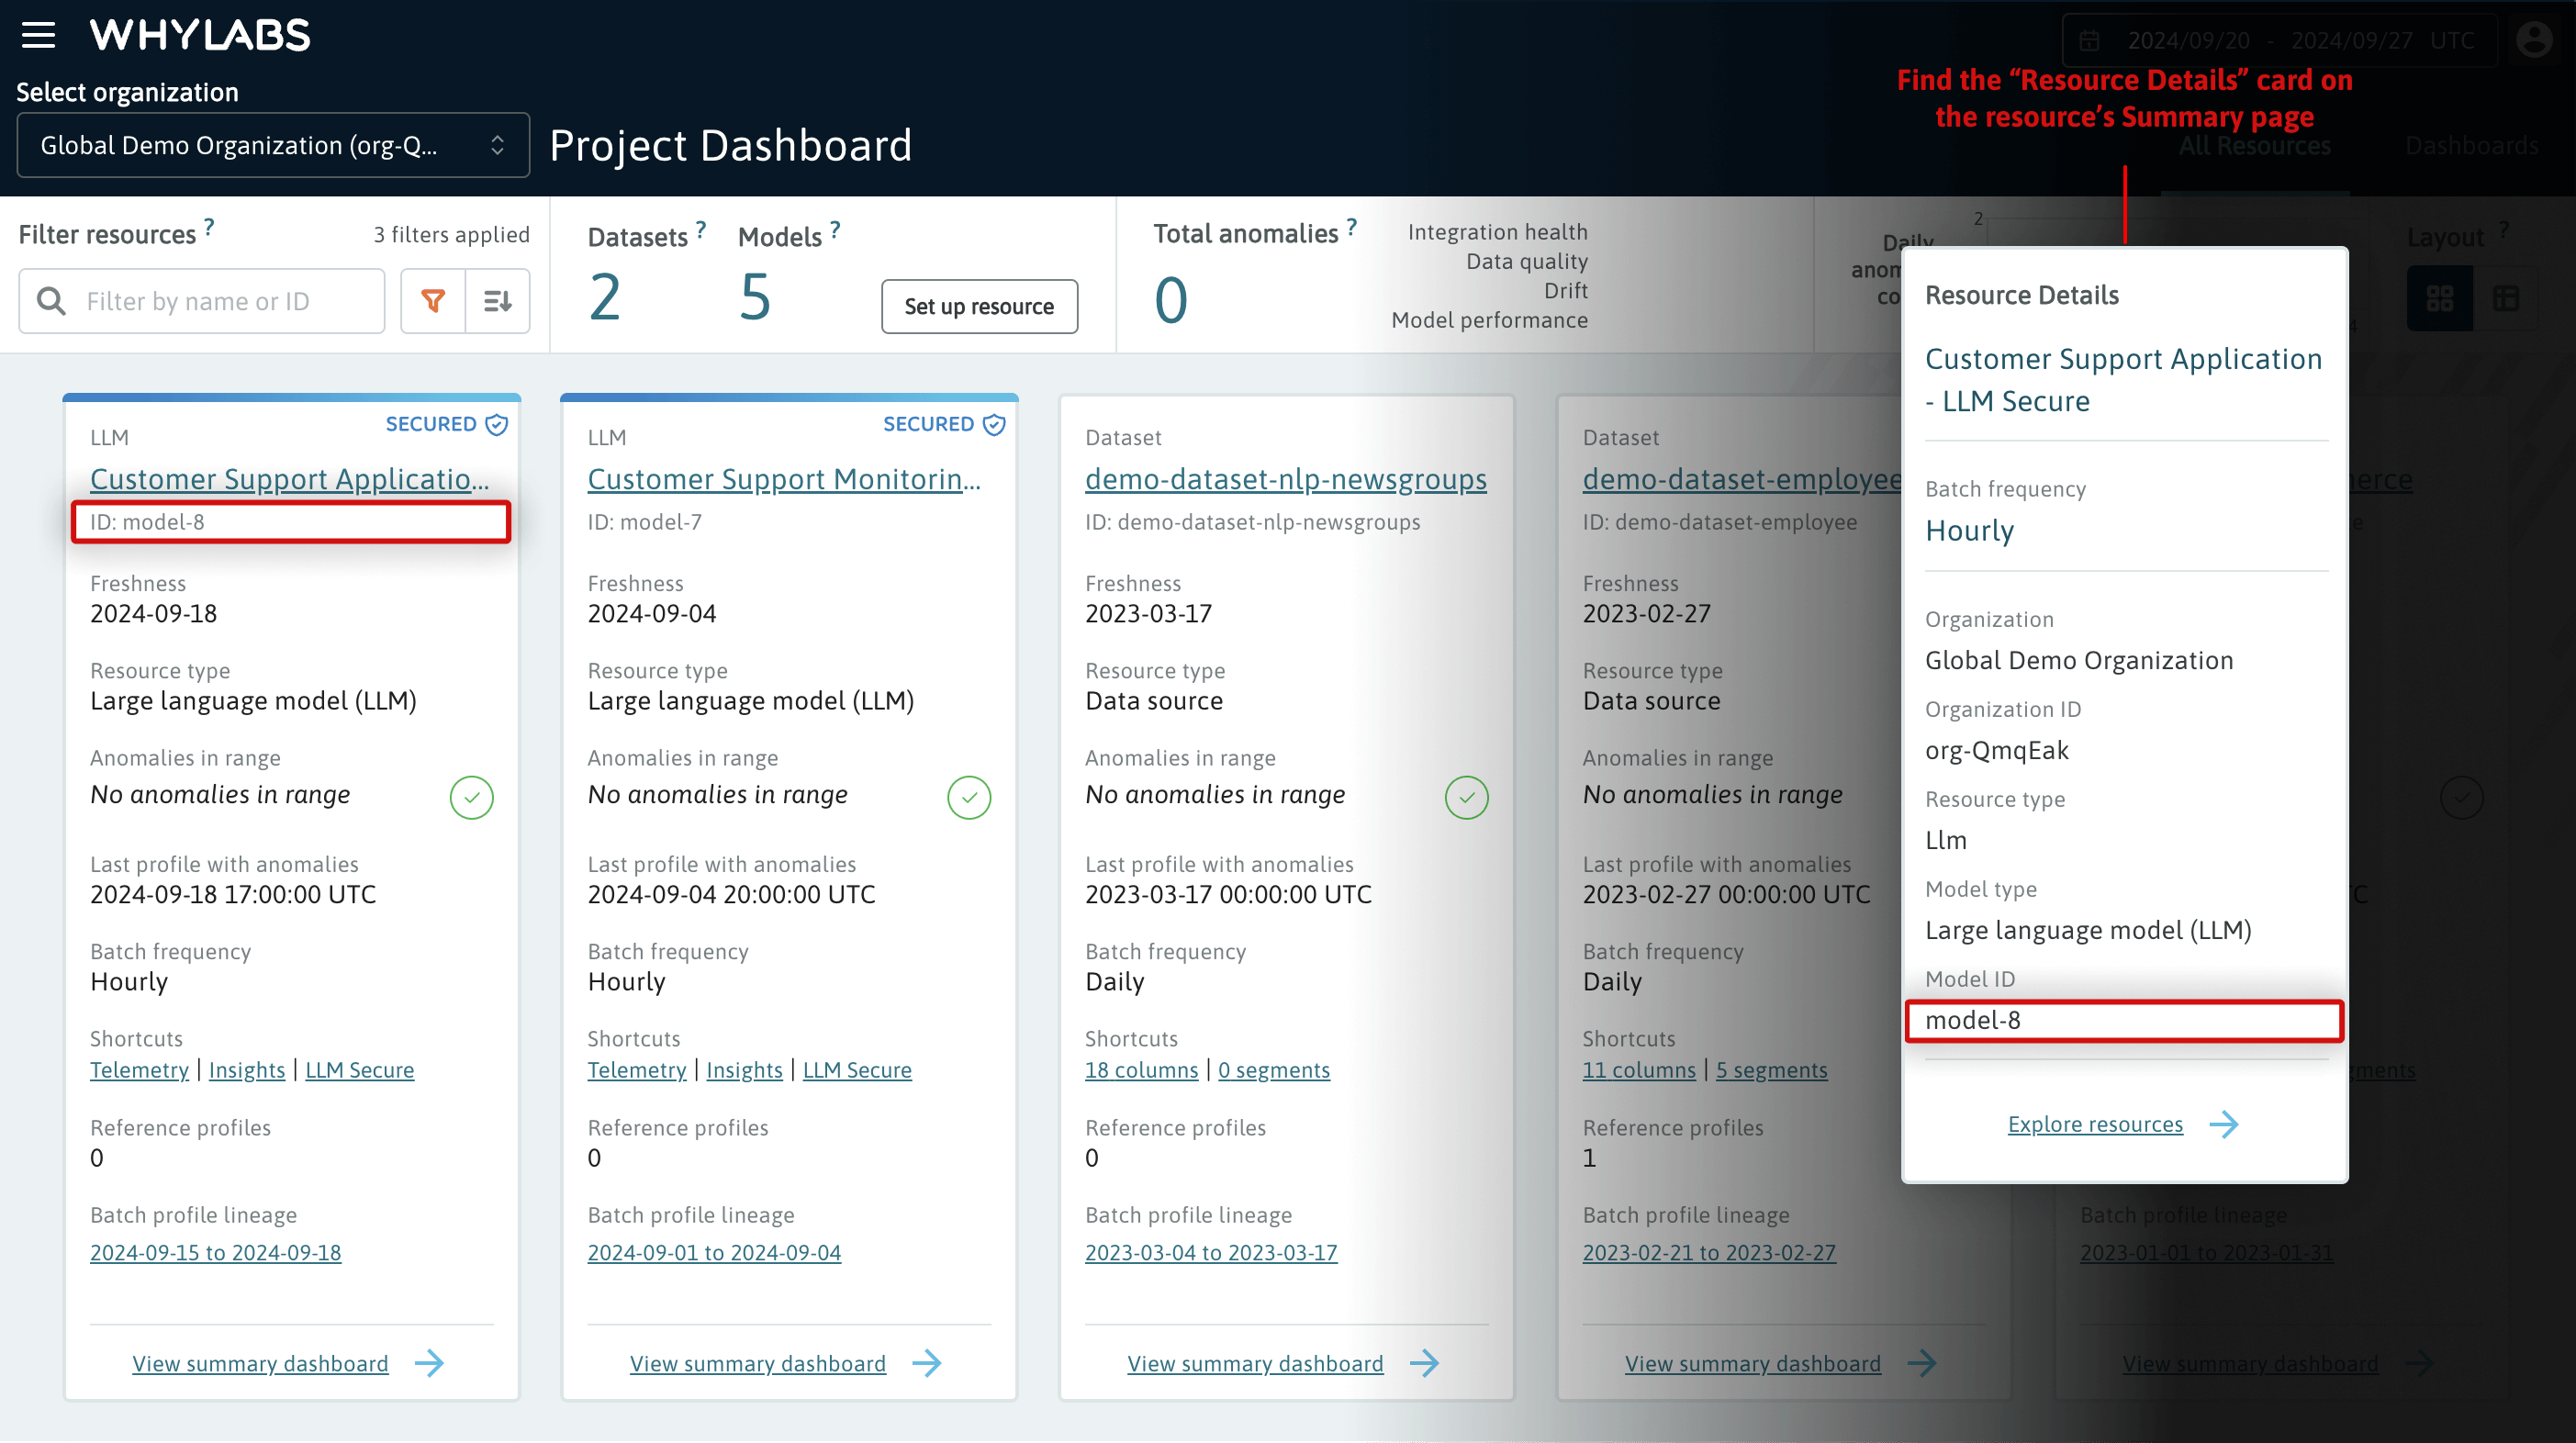Screen dimensions: 2576x1443
Task: Open the hamburger navigation menu
Action: 39,34
